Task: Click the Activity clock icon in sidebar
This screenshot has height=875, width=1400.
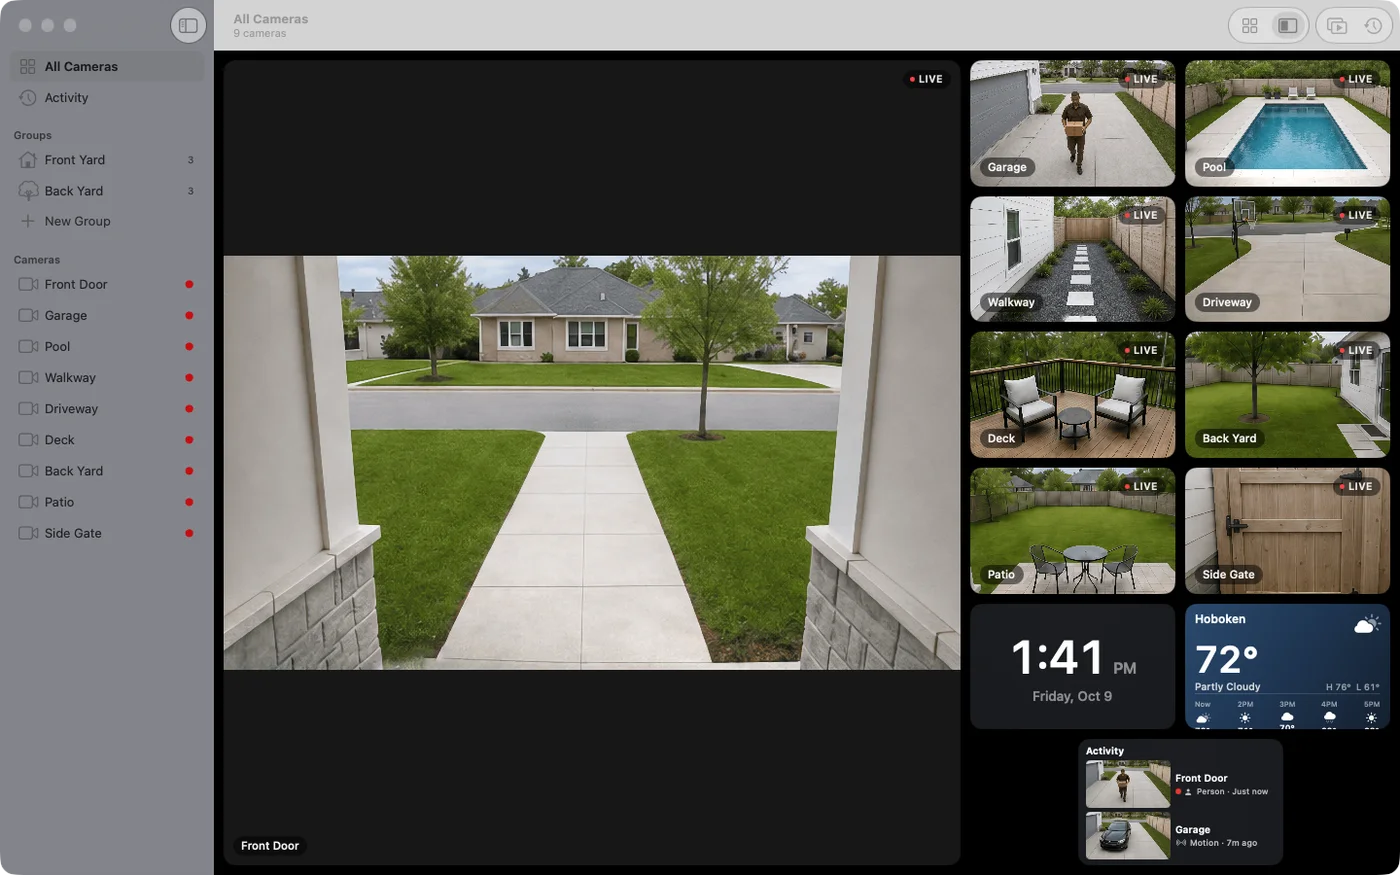Action: coord(28,98)
